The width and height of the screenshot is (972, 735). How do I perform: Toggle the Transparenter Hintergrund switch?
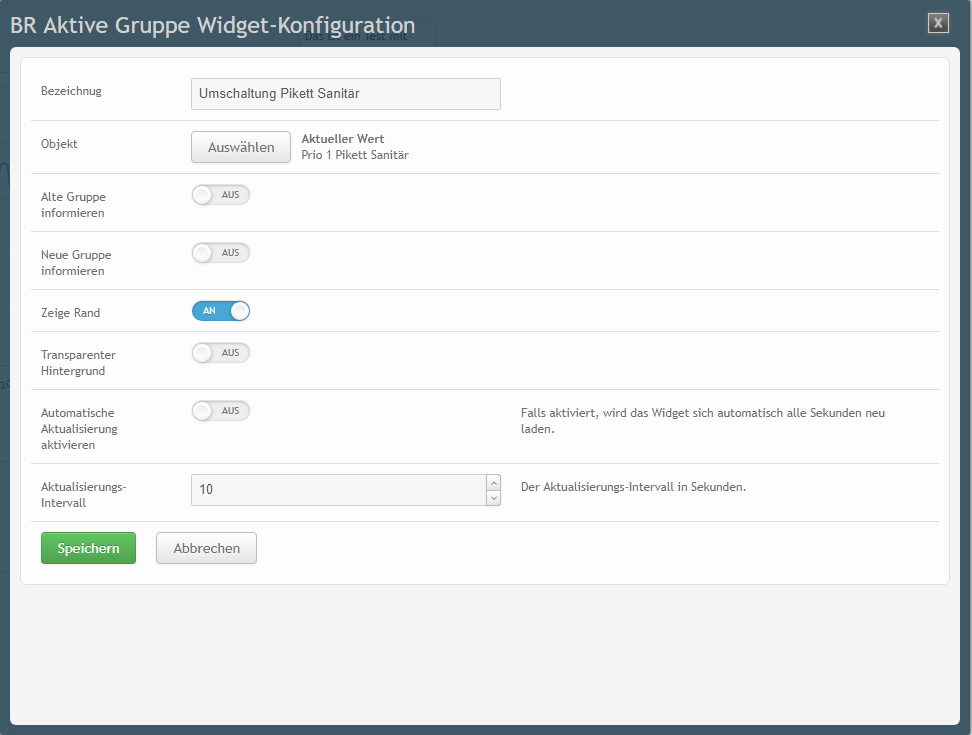221,353
